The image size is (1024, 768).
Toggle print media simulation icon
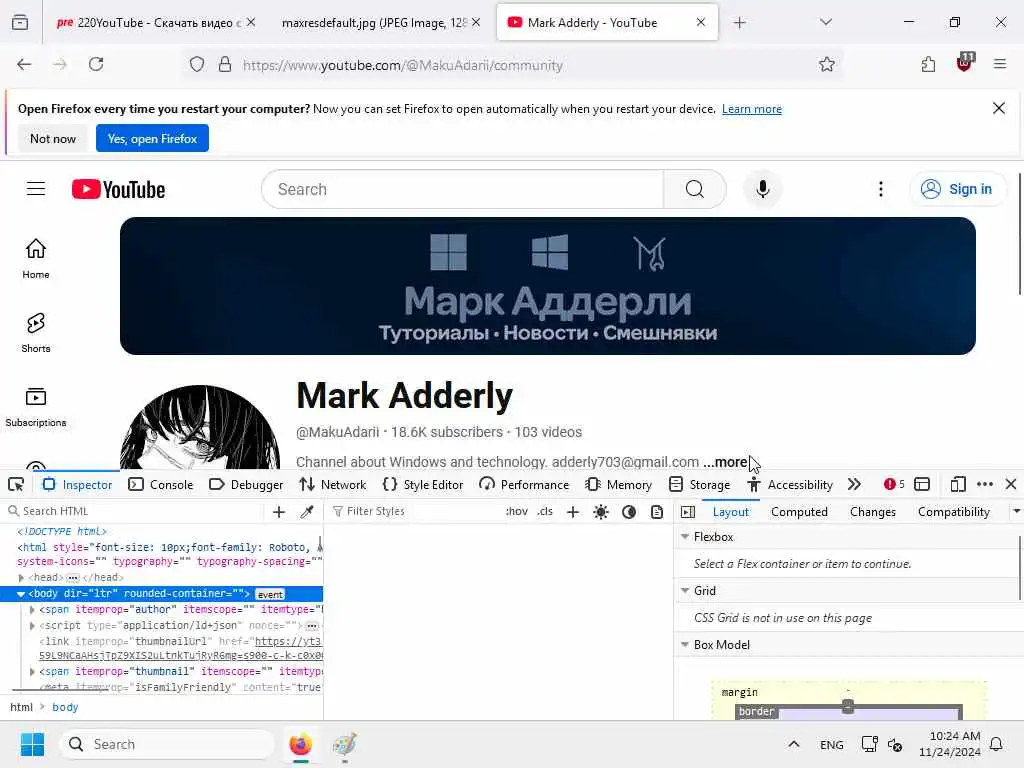pos(657,511)
